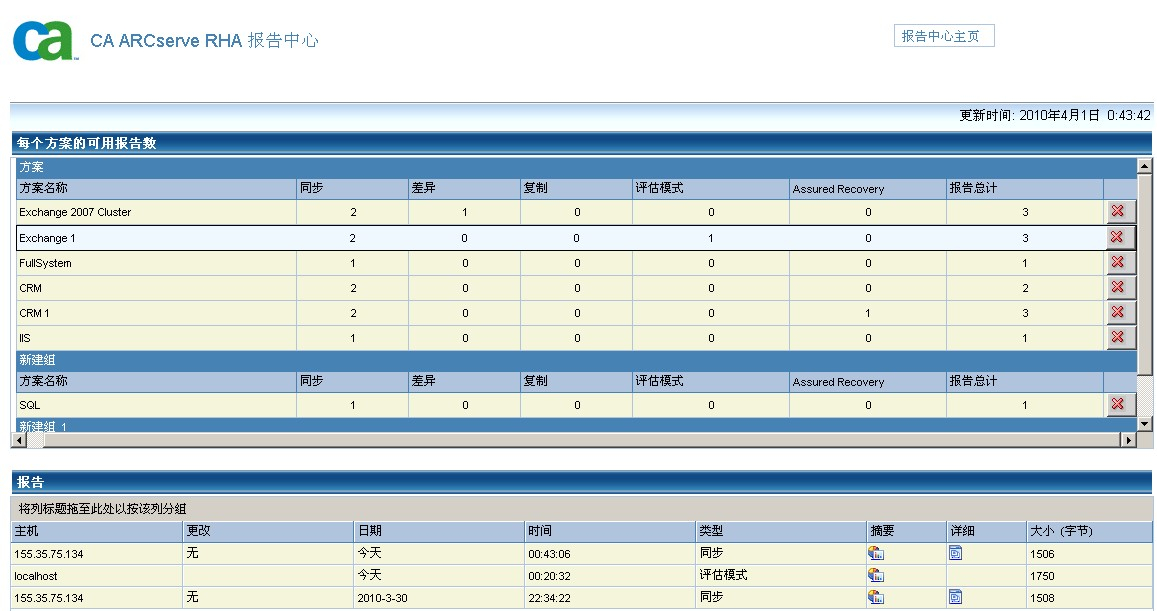The width and height of the screenshot is (1157, 611).
Task: Select the FullSystem scenario name
Action: click(x=45, y=263)
